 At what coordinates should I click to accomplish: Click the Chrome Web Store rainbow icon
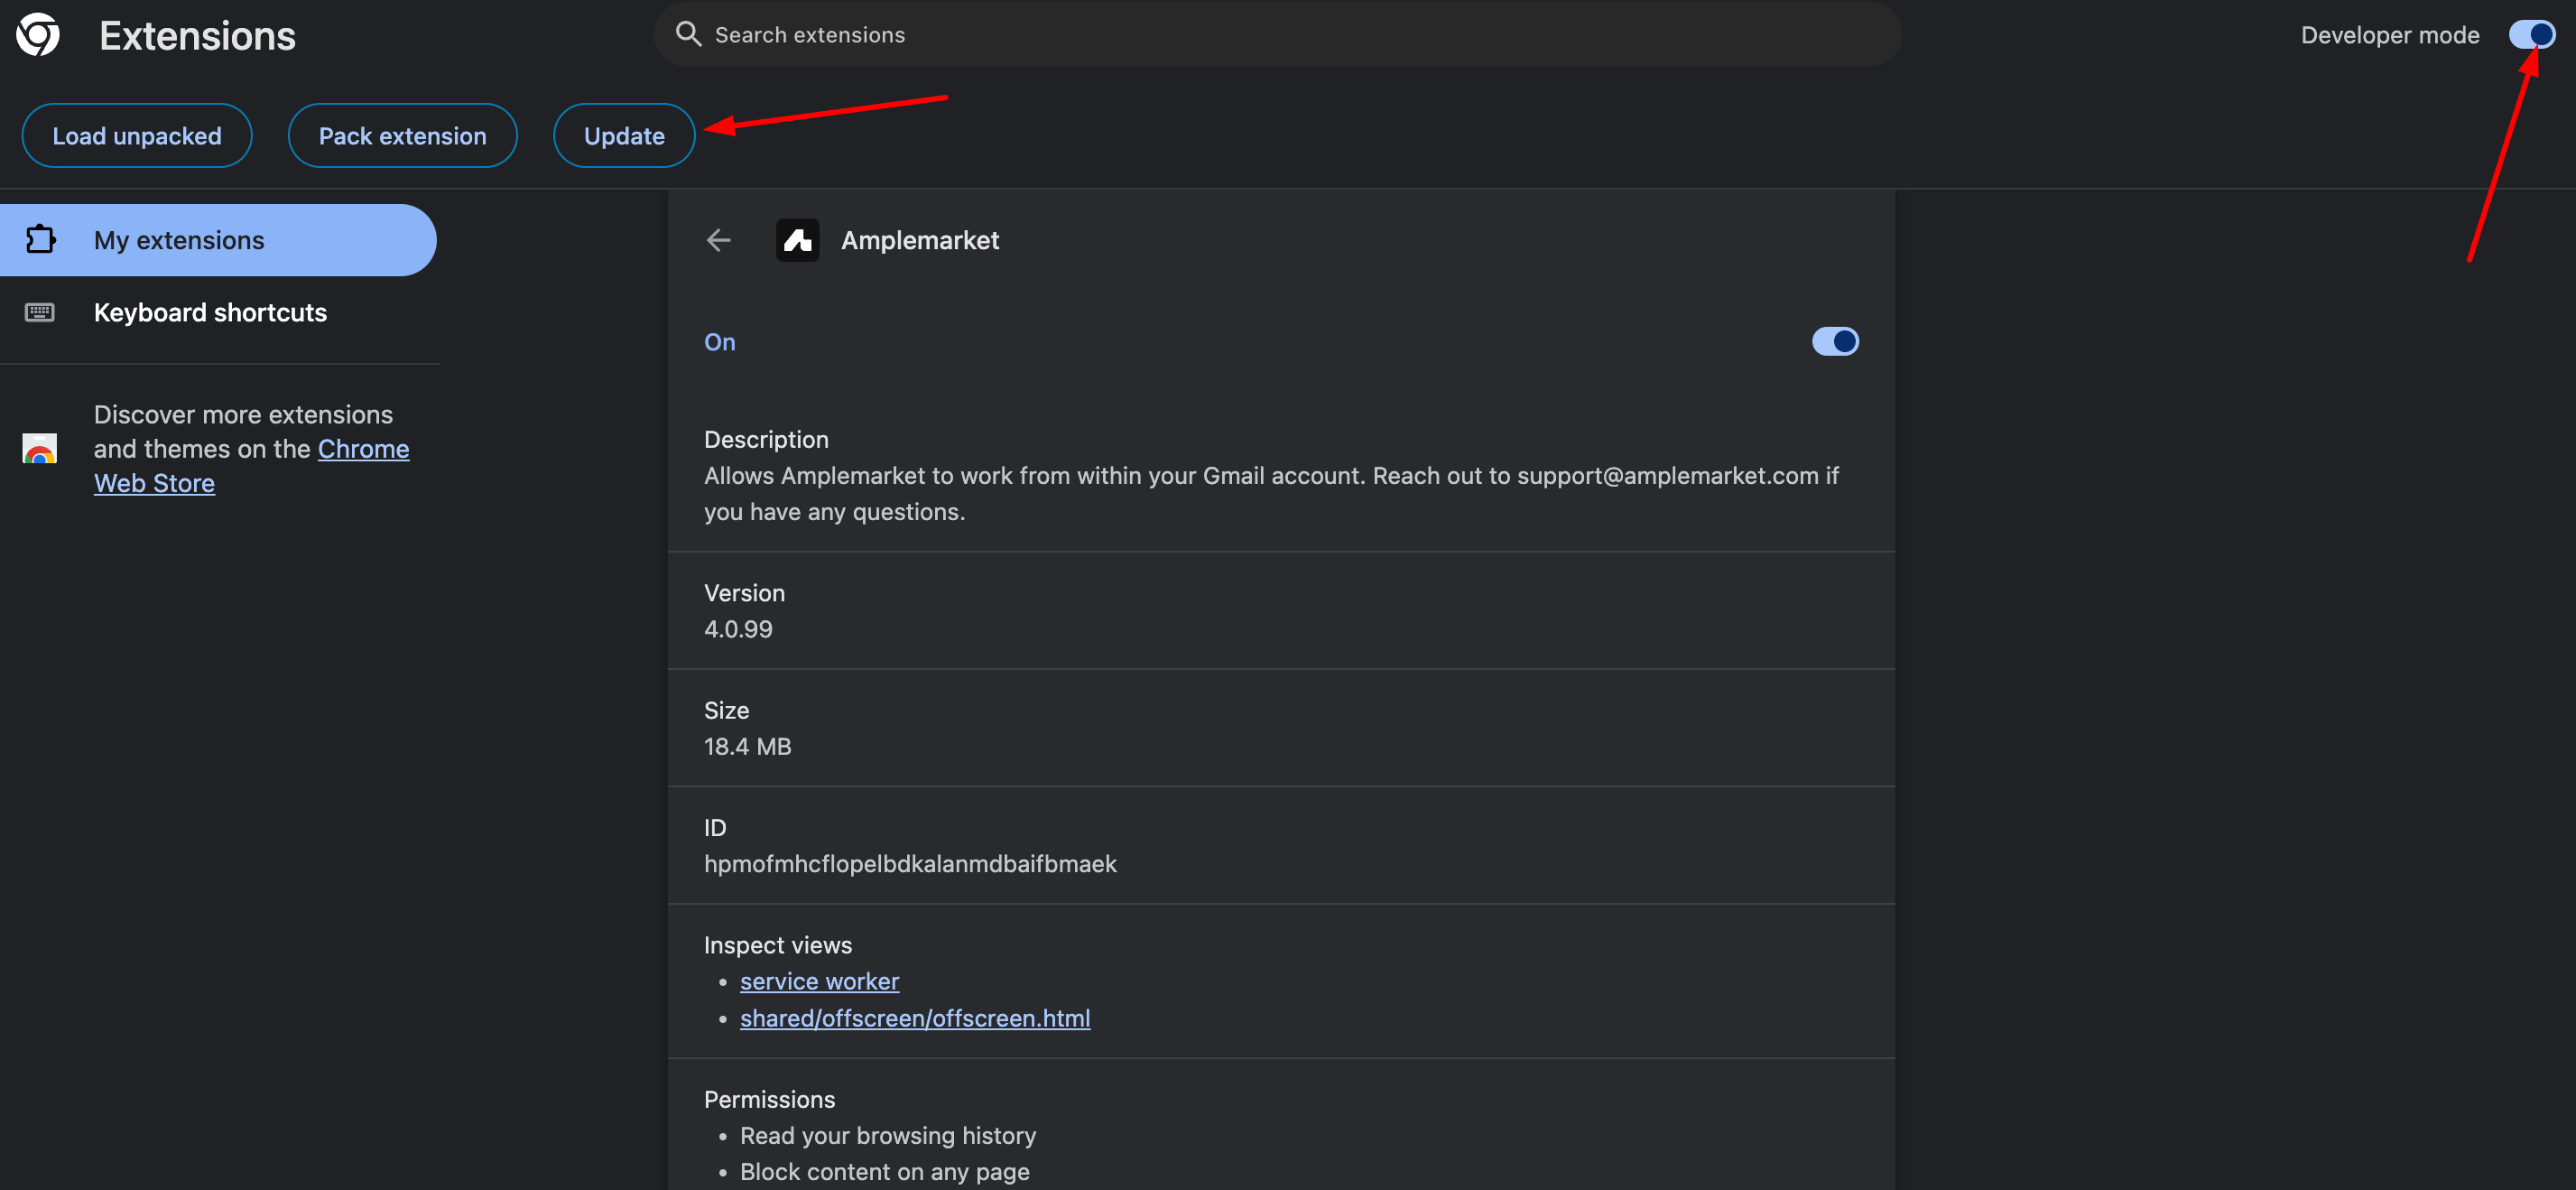pyautogui.click(x=40, y=449)
